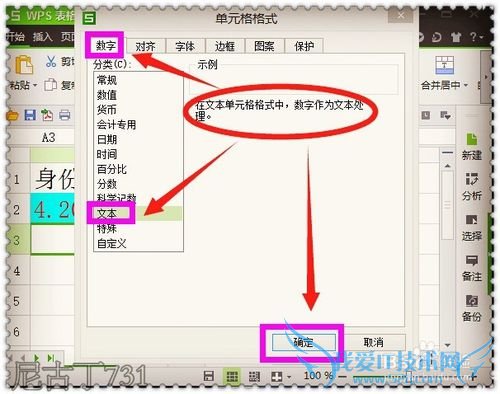The height and width of the screenshot is (394, 500).
Task: Close the 单元格格式 dialog with X
Action: (x=401, y=15)
